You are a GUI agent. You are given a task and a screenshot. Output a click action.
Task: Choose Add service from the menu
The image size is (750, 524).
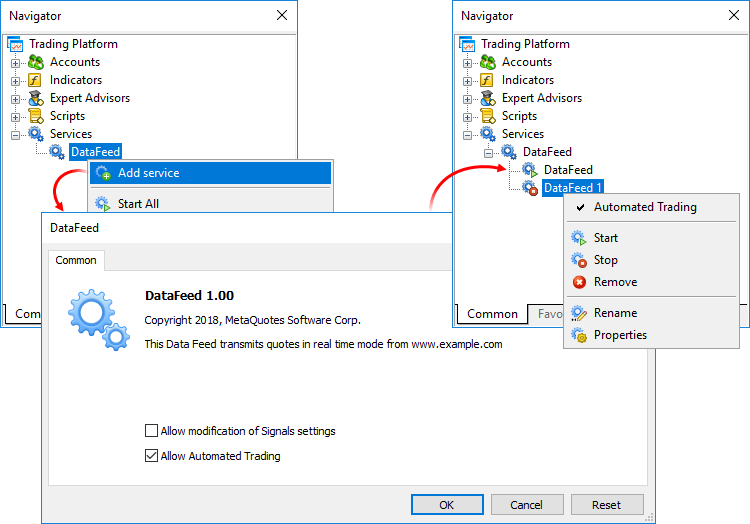(x=148, y=173)
